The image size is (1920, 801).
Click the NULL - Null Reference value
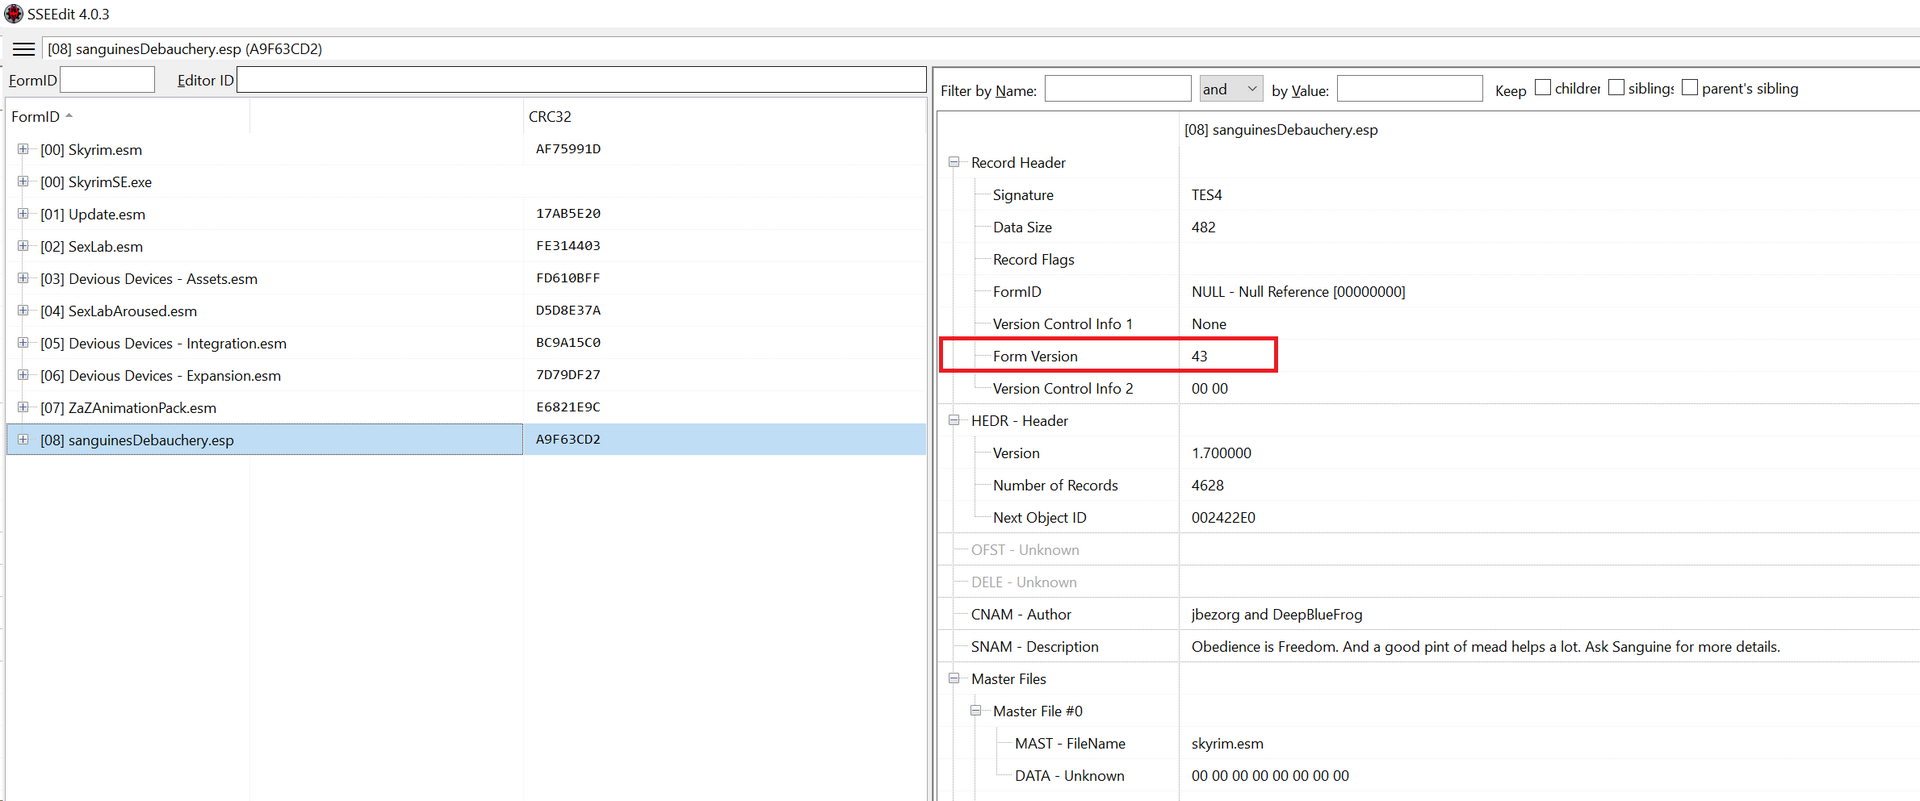click(1298, 292)
